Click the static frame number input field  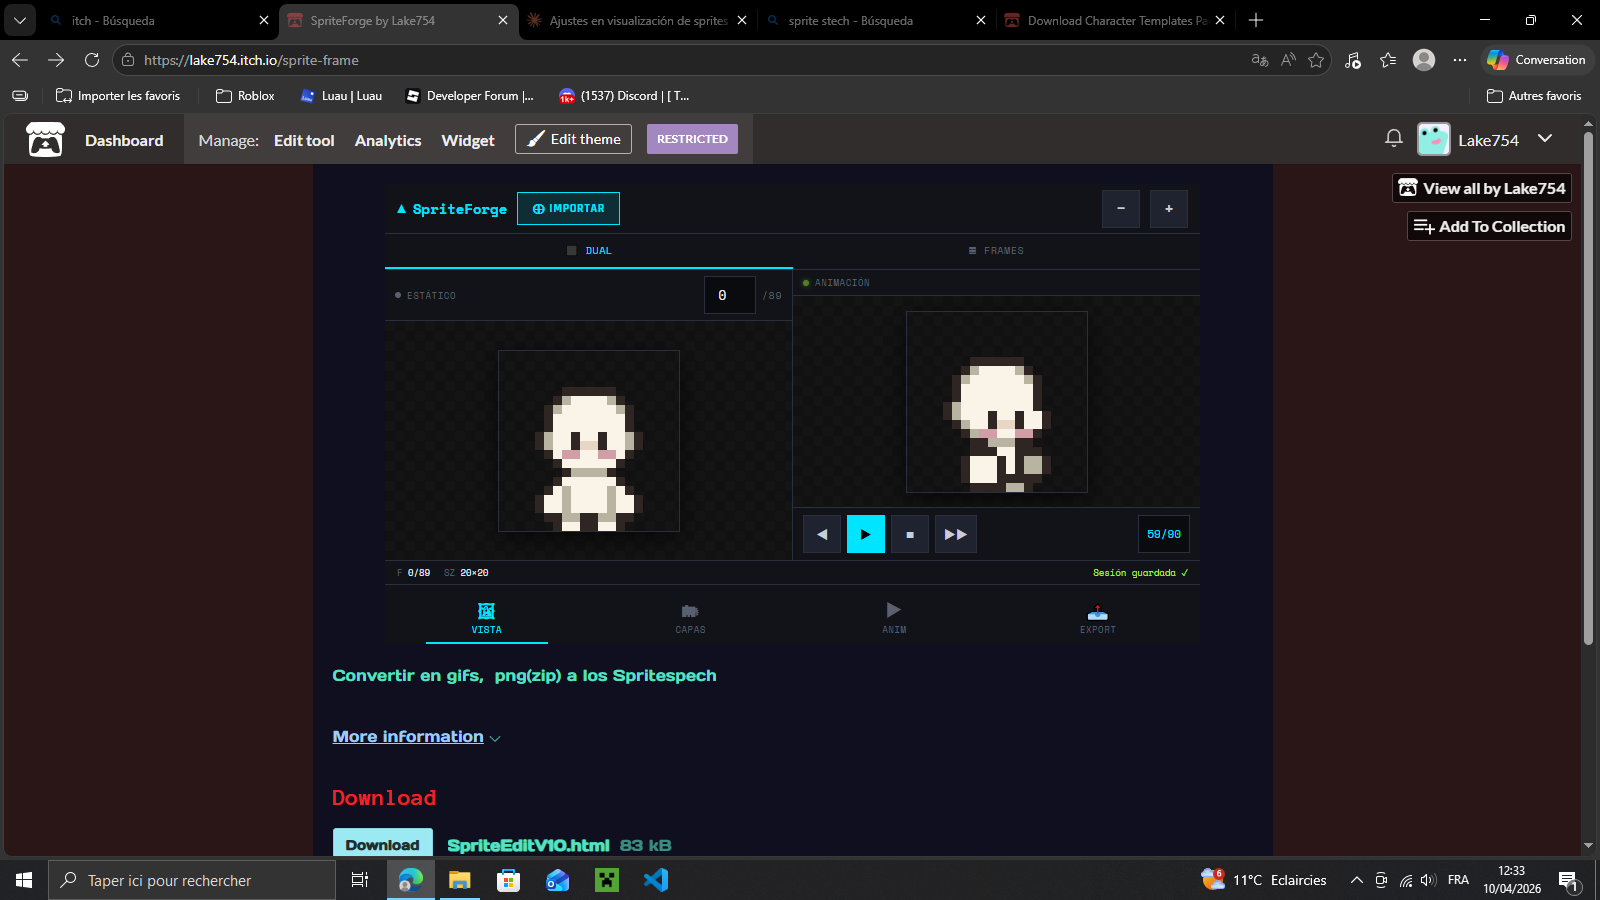click(729, 296)
